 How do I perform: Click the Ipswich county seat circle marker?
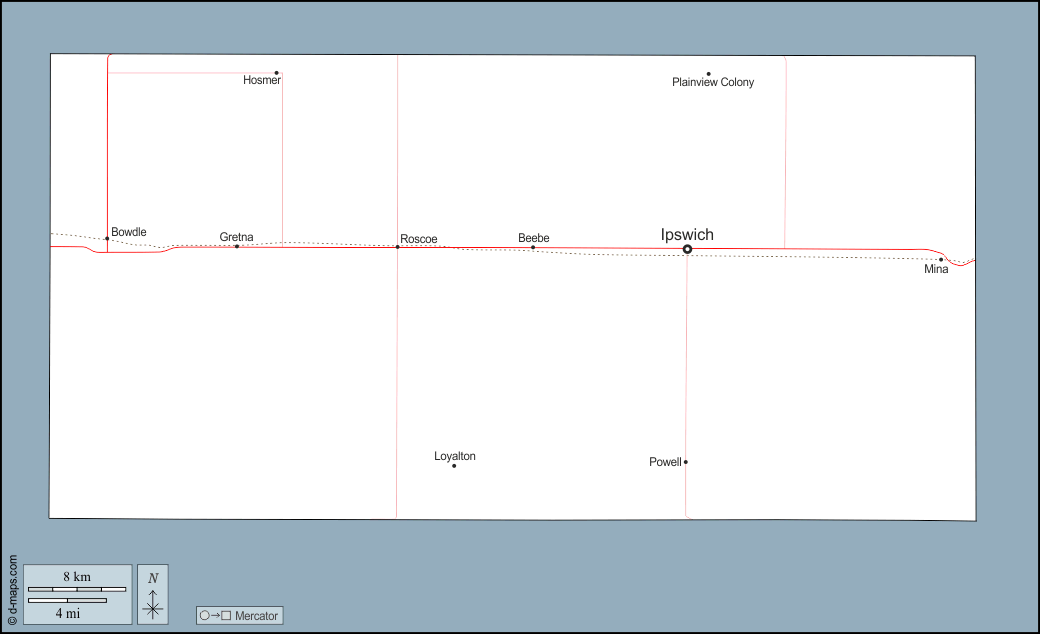pos(687,249)
